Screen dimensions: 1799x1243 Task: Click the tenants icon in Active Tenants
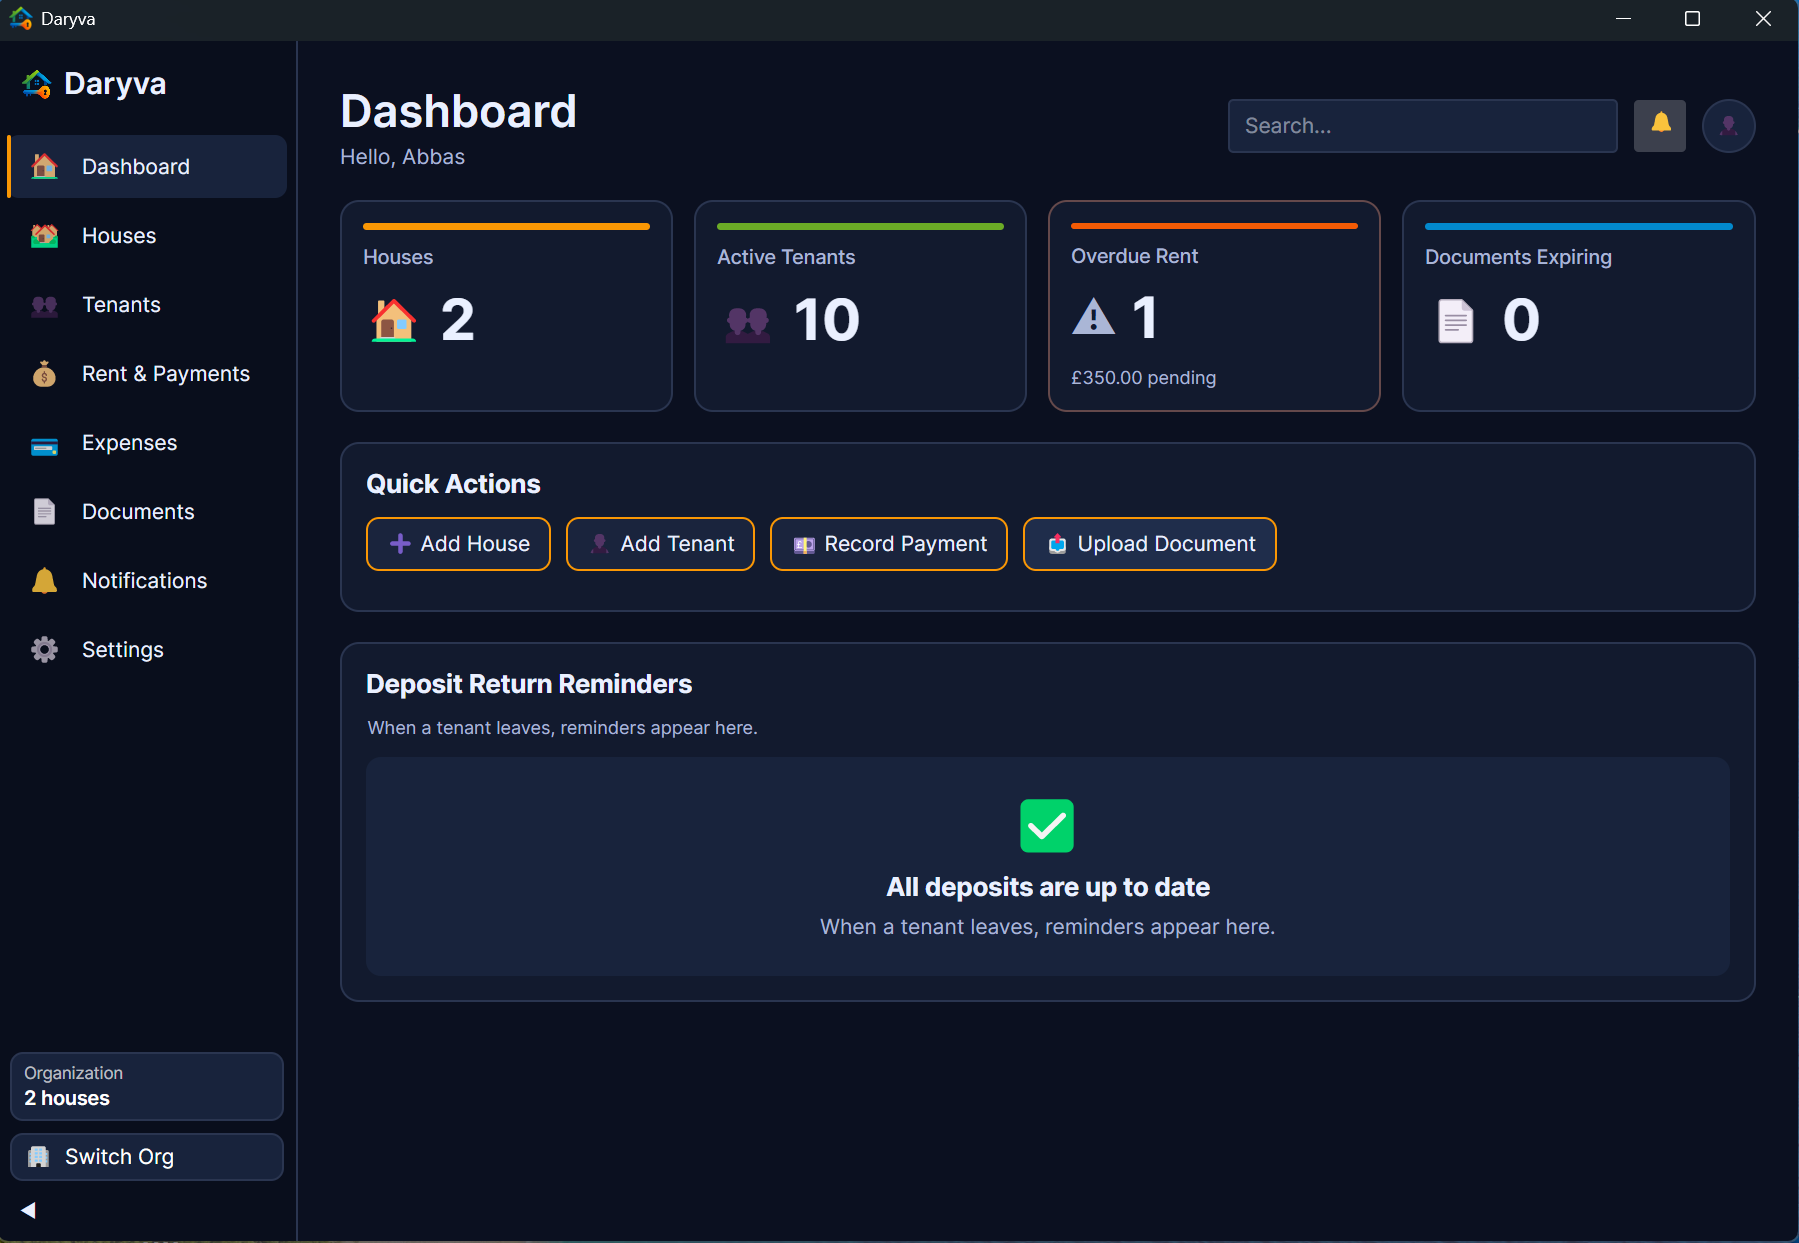pos(747,323)
